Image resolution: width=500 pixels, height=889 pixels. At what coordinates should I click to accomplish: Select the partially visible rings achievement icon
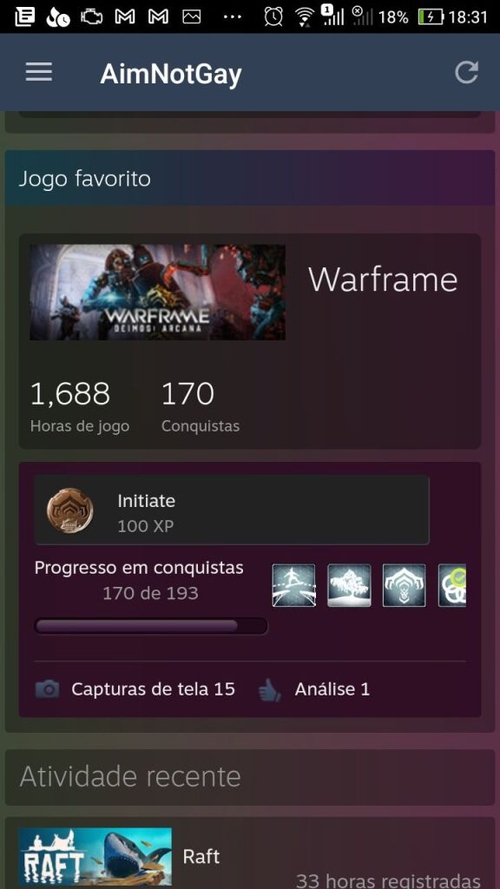click(x=452, y=585)
